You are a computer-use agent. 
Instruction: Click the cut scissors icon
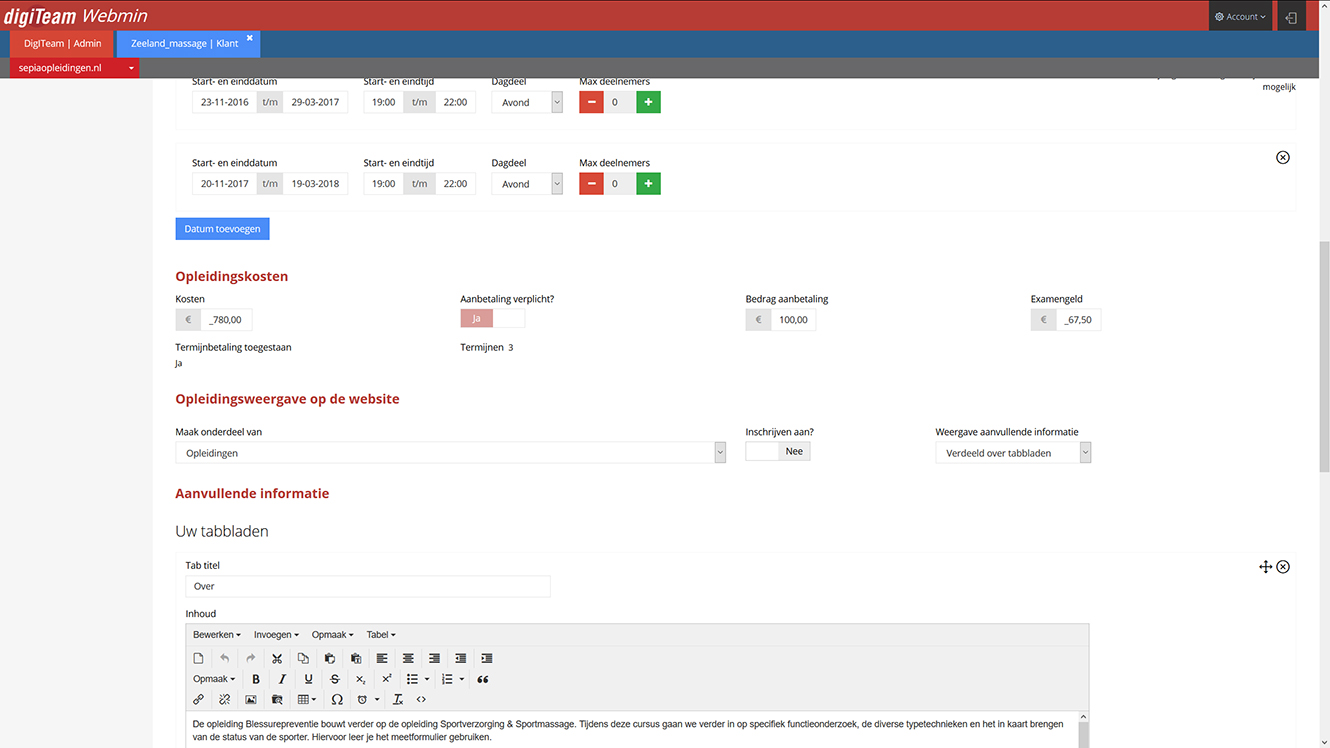tap(277, 658)
